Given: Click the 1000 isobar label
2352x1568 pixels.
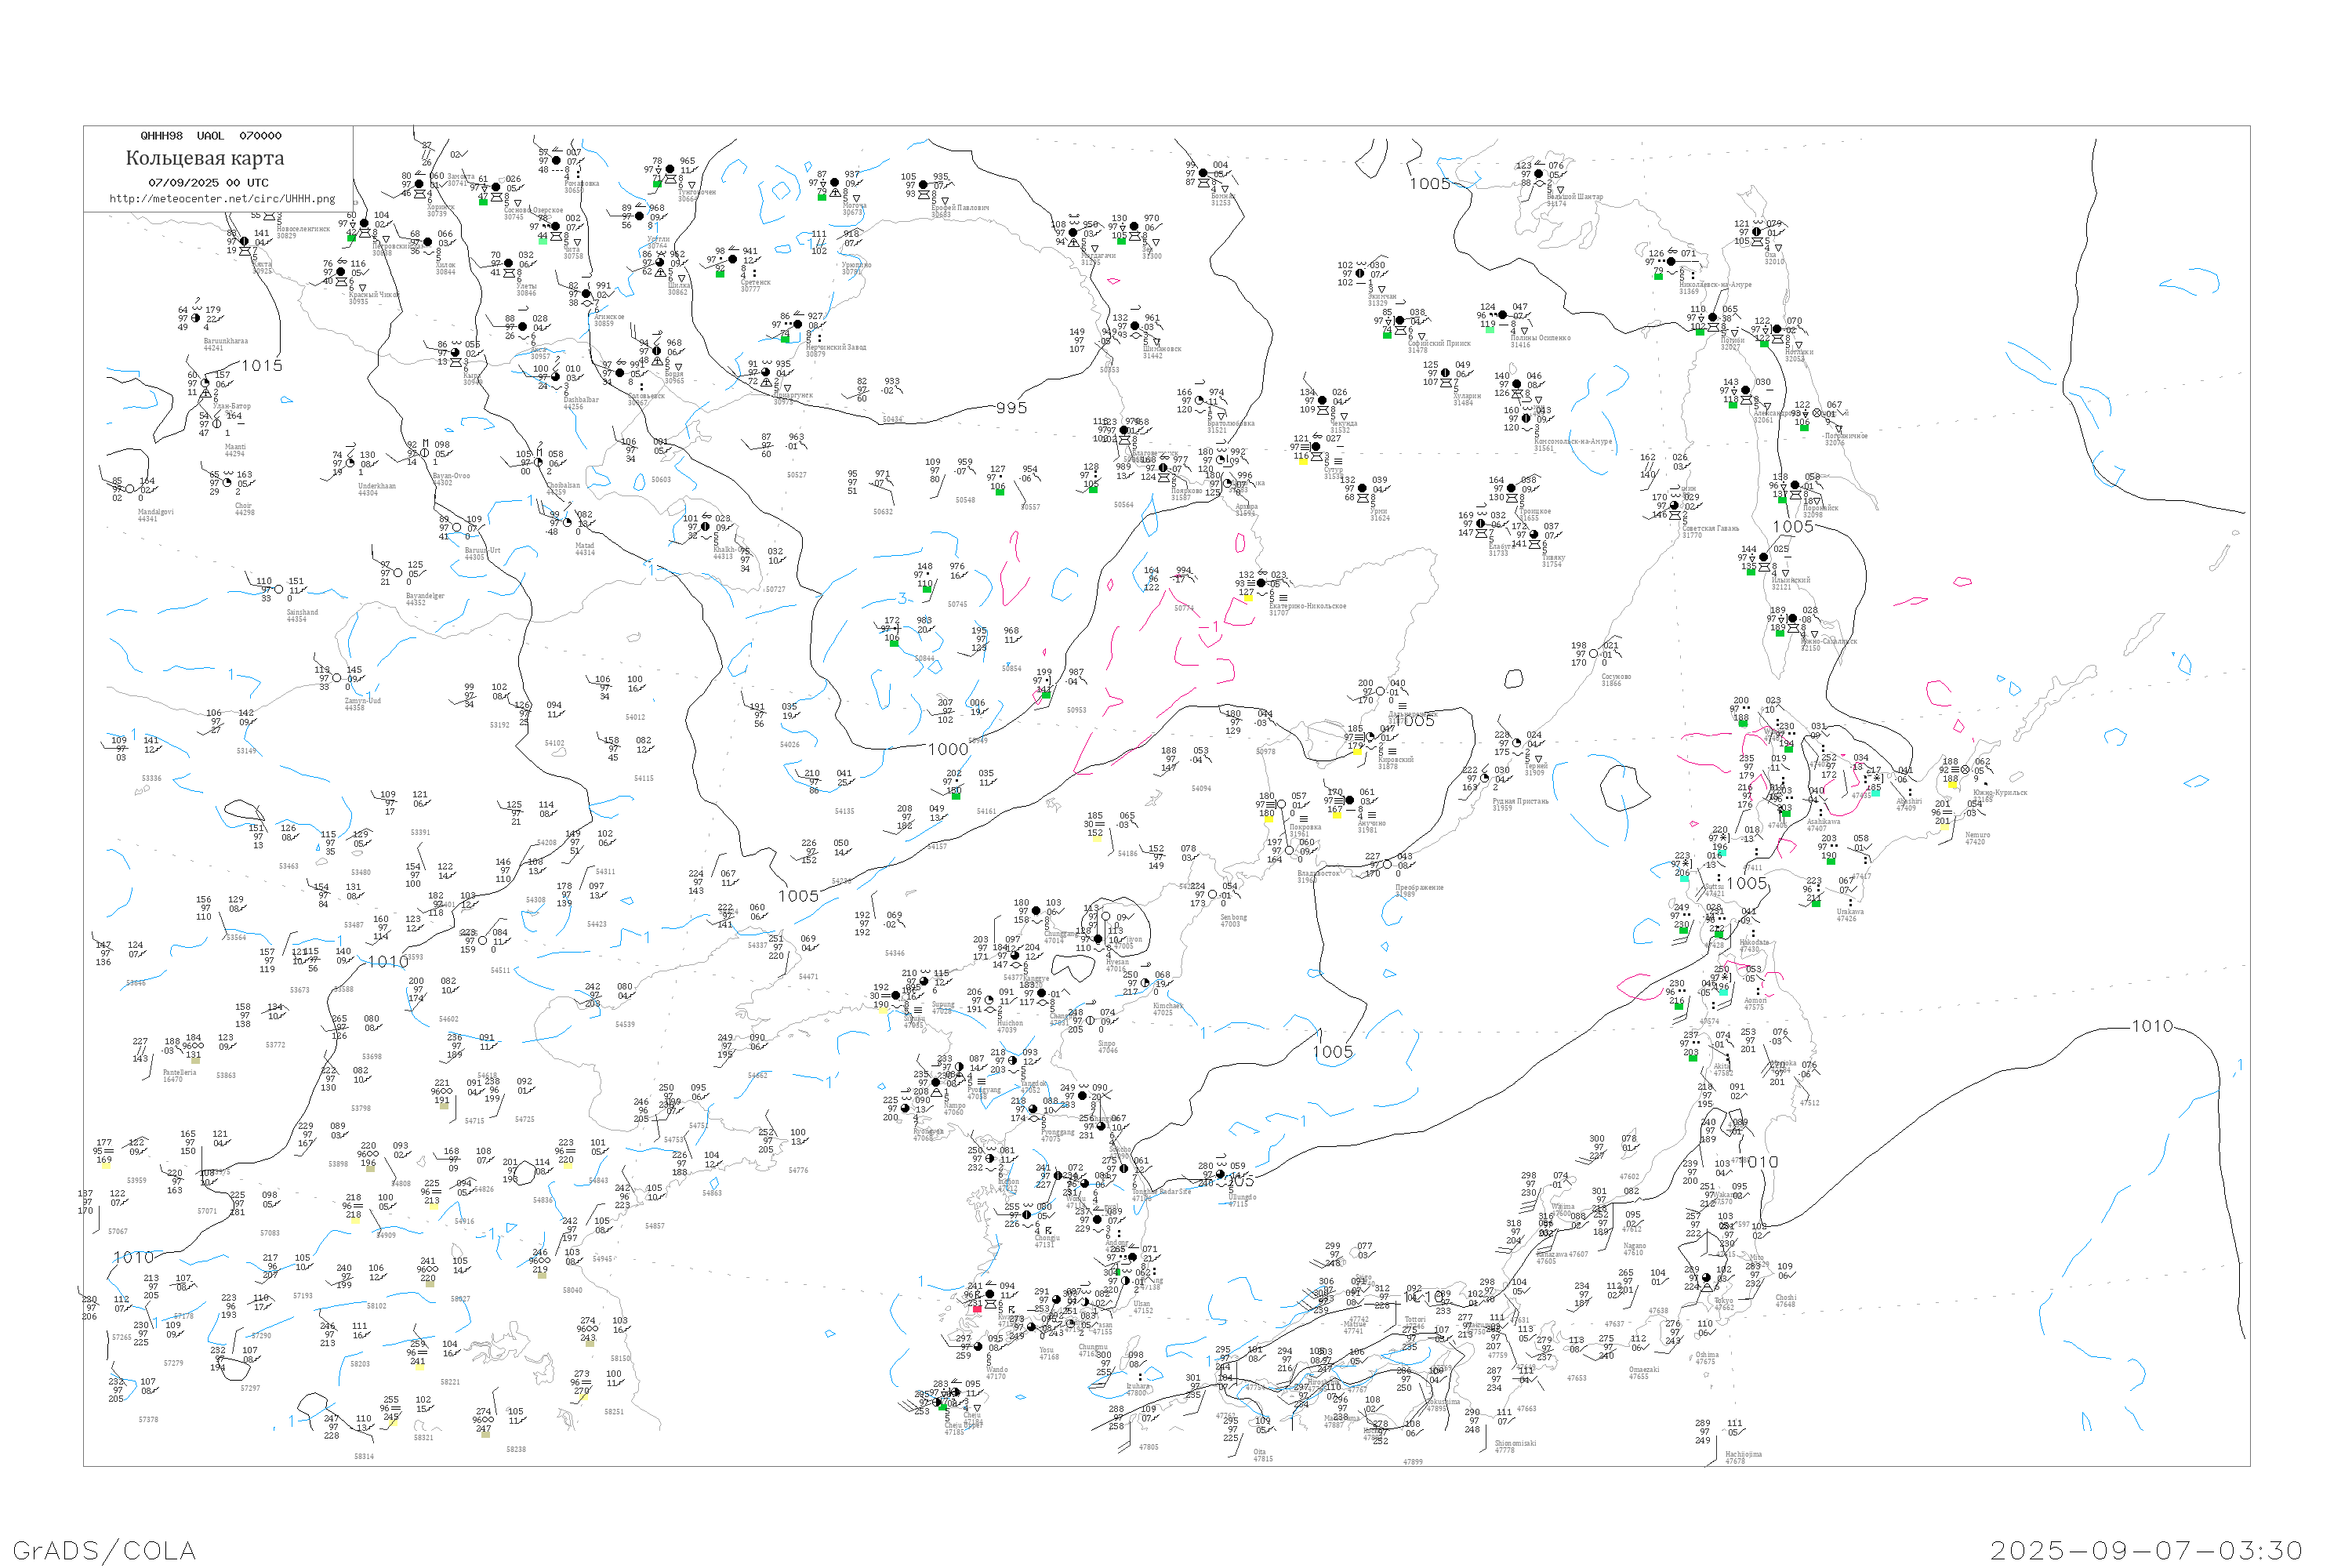Looking at the screenshot, I should (947, 749).
